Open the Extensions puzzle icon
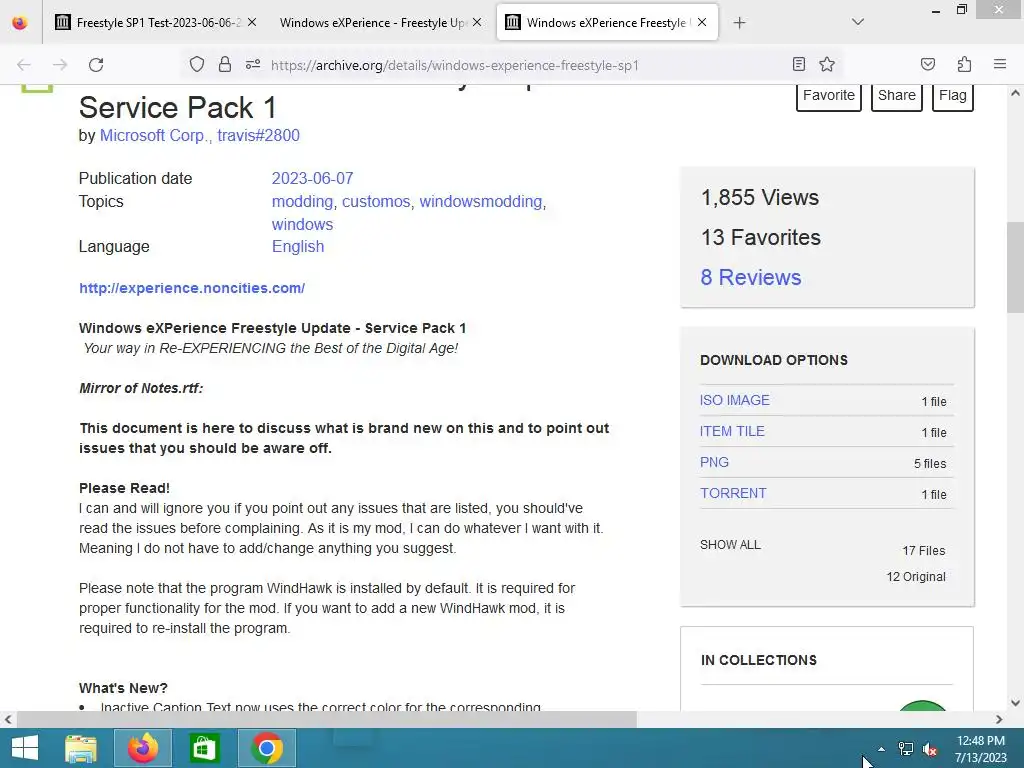1024x768 pixels. point(964,64)
